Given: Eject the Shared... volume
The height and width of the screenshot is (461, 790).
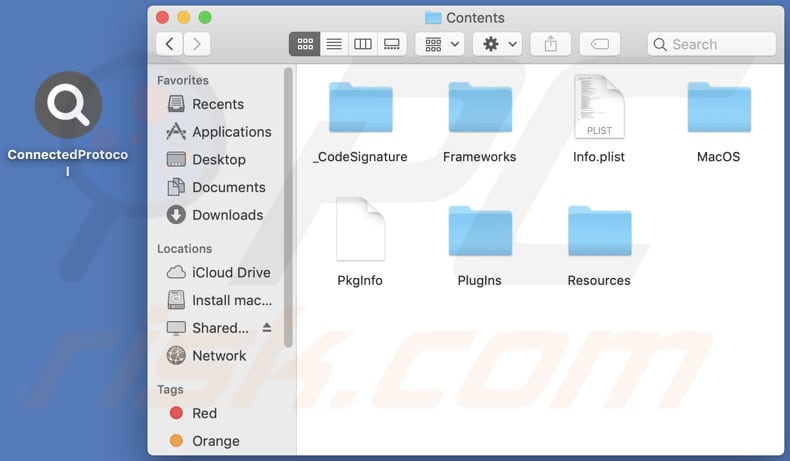Looking at the screenshot, I should click(x=267, y=328).
